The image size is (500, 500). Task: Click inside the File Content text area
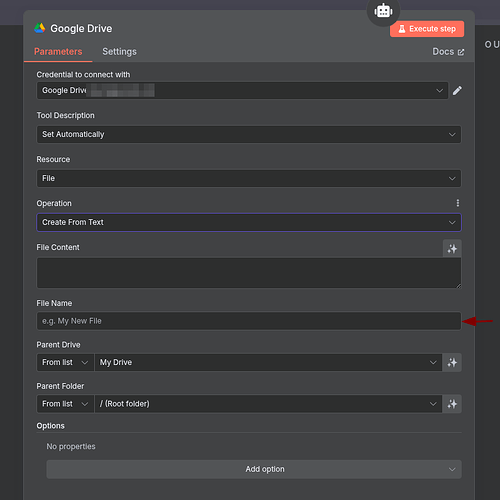click(249, 273)
